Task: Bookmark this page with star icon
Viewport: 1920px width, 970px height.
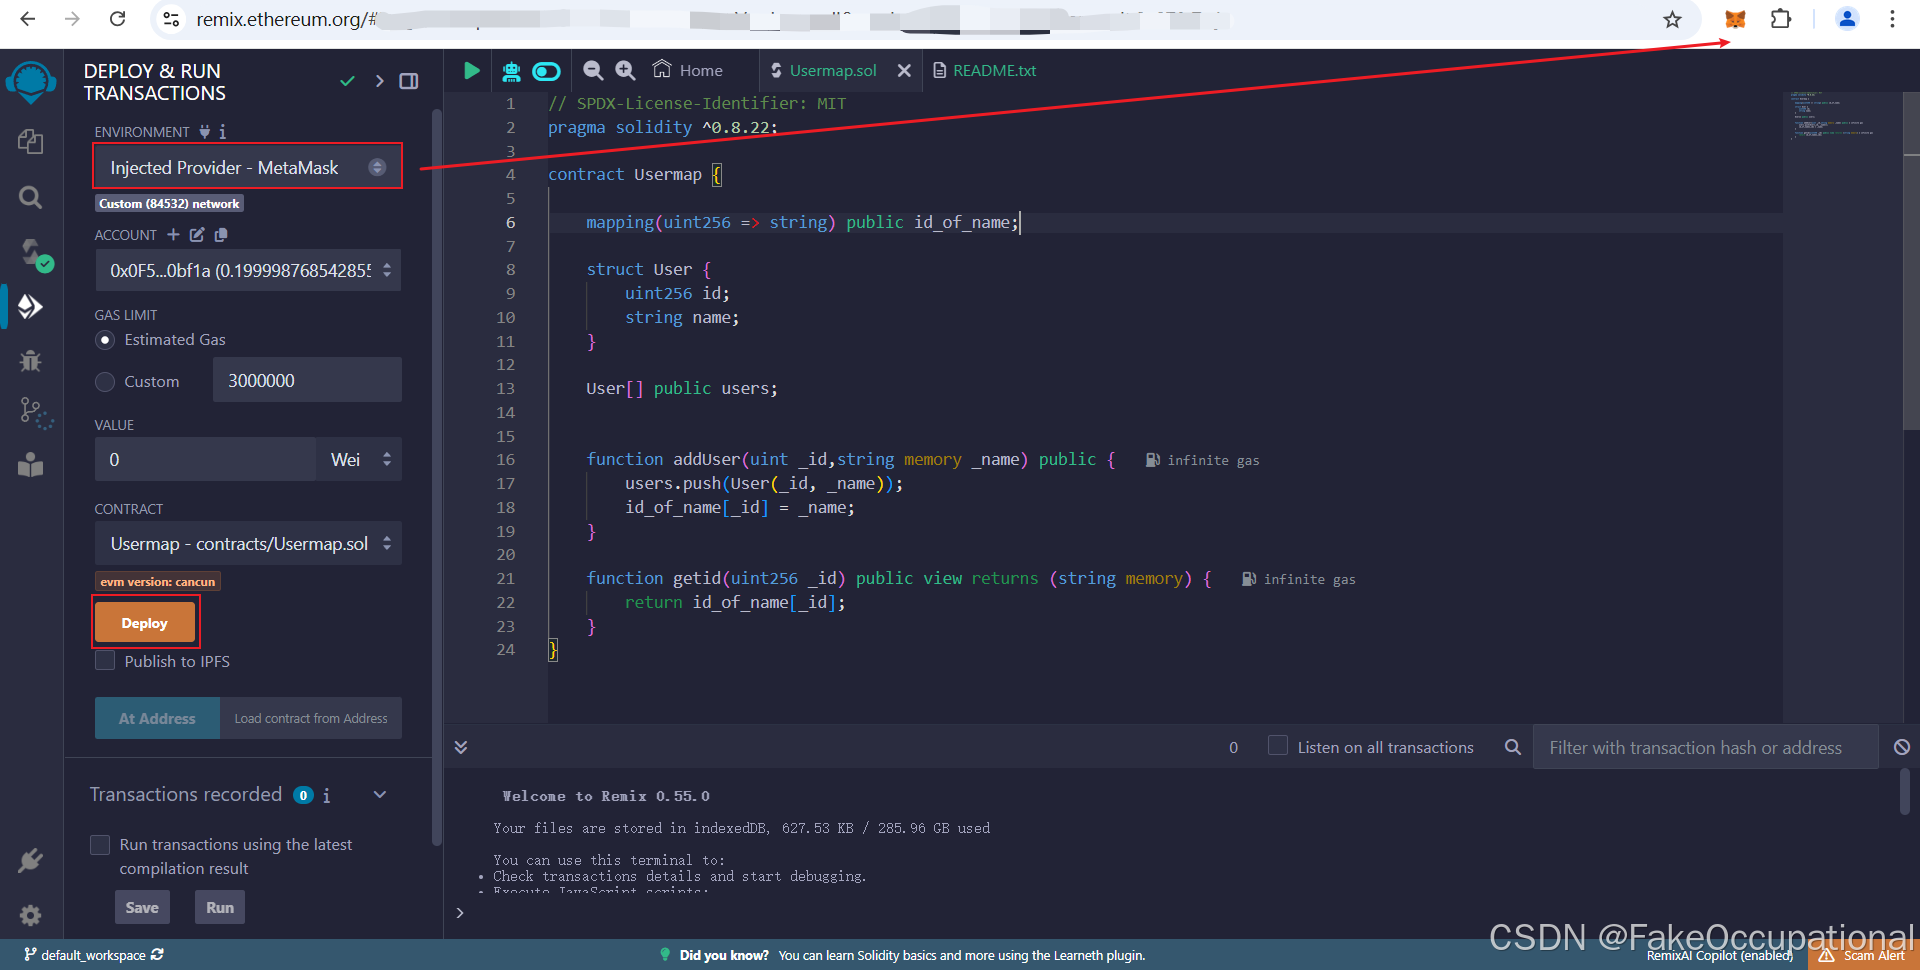Action: tap(1672, 19)
